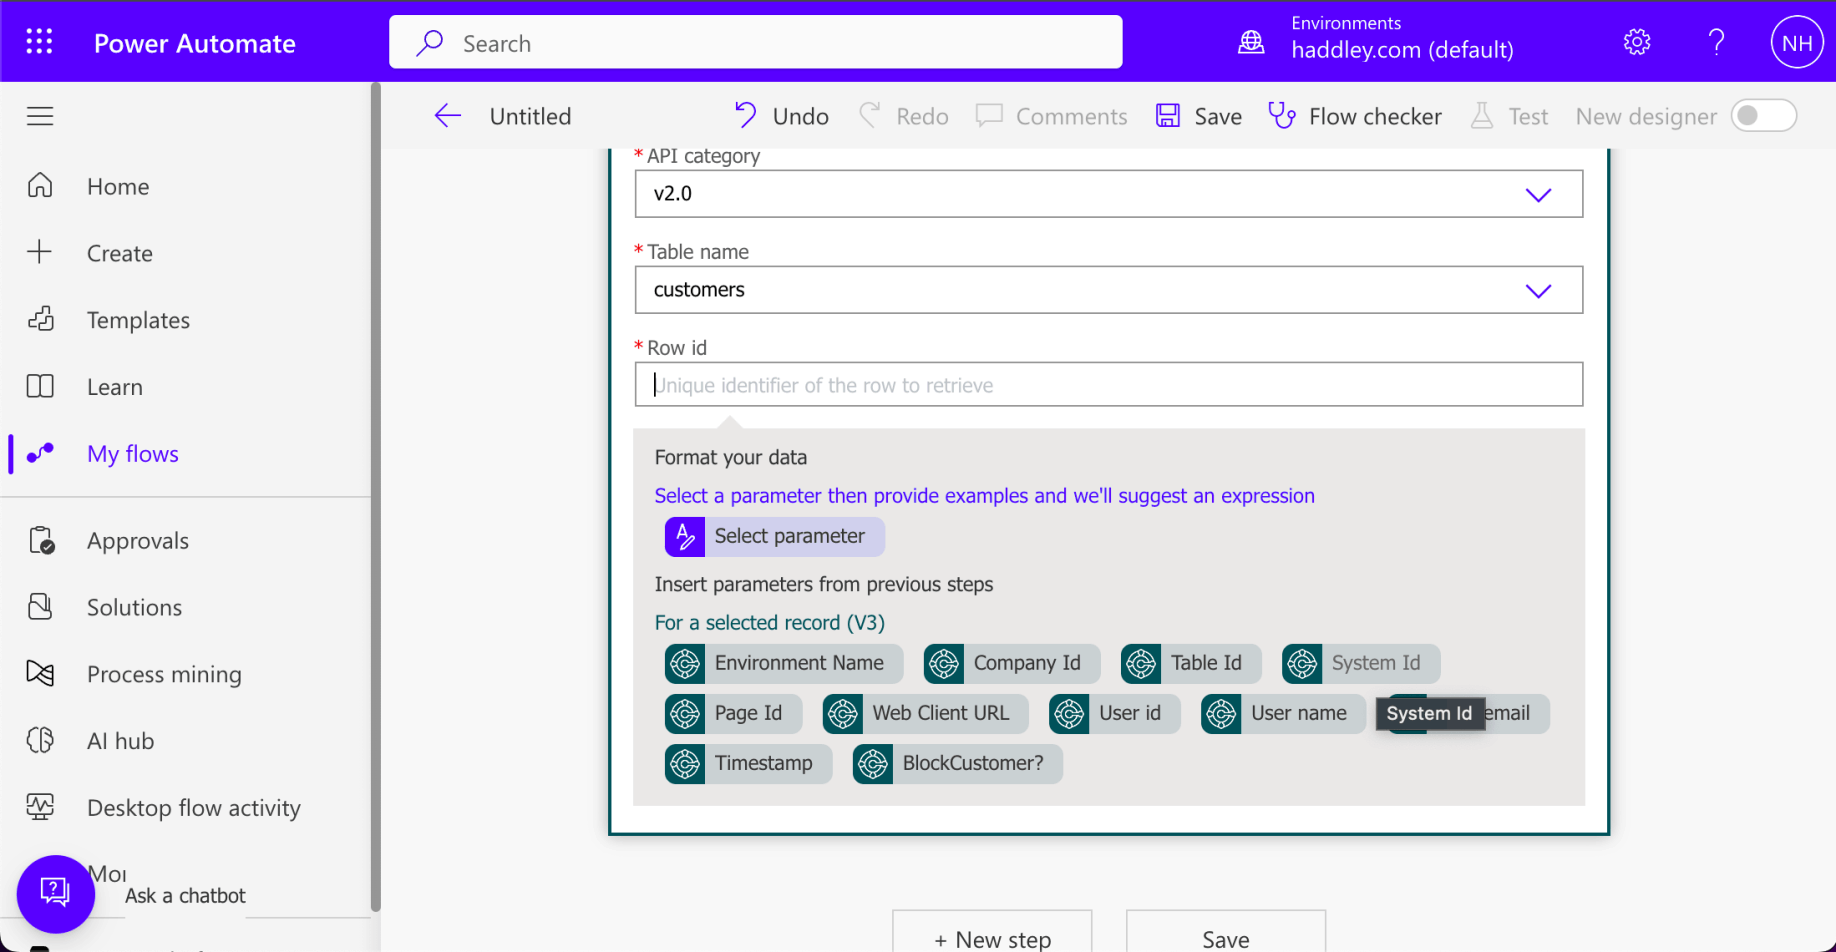Open the NH account avatar
Screen dimensions: 1836x952
pyautogui.click(x=1796, y=43)
